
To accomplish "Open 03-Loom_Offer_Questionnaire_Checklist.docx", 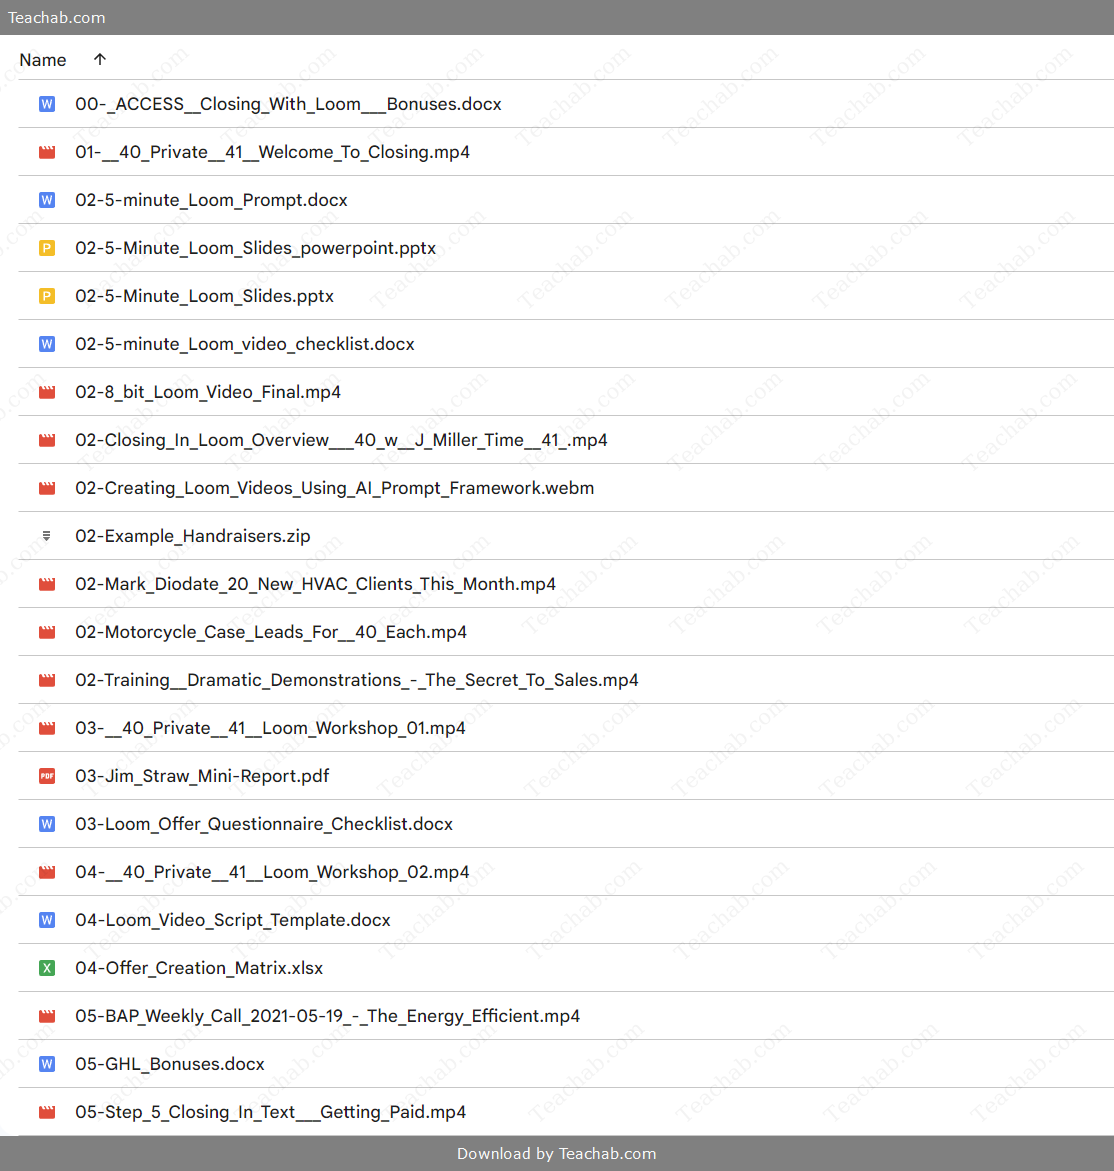I will (264, 824).
